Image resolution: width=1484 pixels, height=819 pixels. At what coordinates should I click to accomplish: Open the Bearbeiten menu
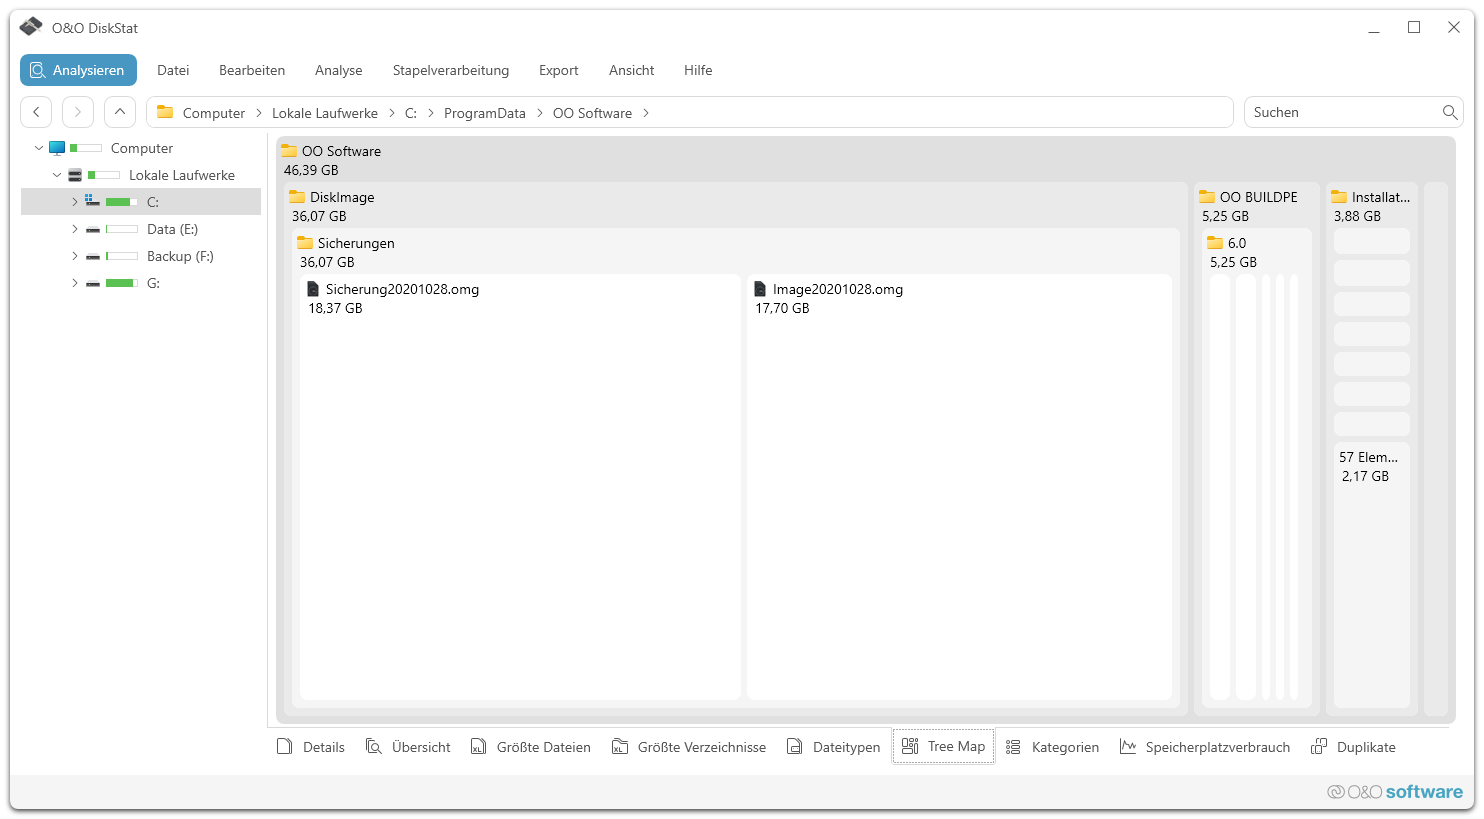(252, 70)
